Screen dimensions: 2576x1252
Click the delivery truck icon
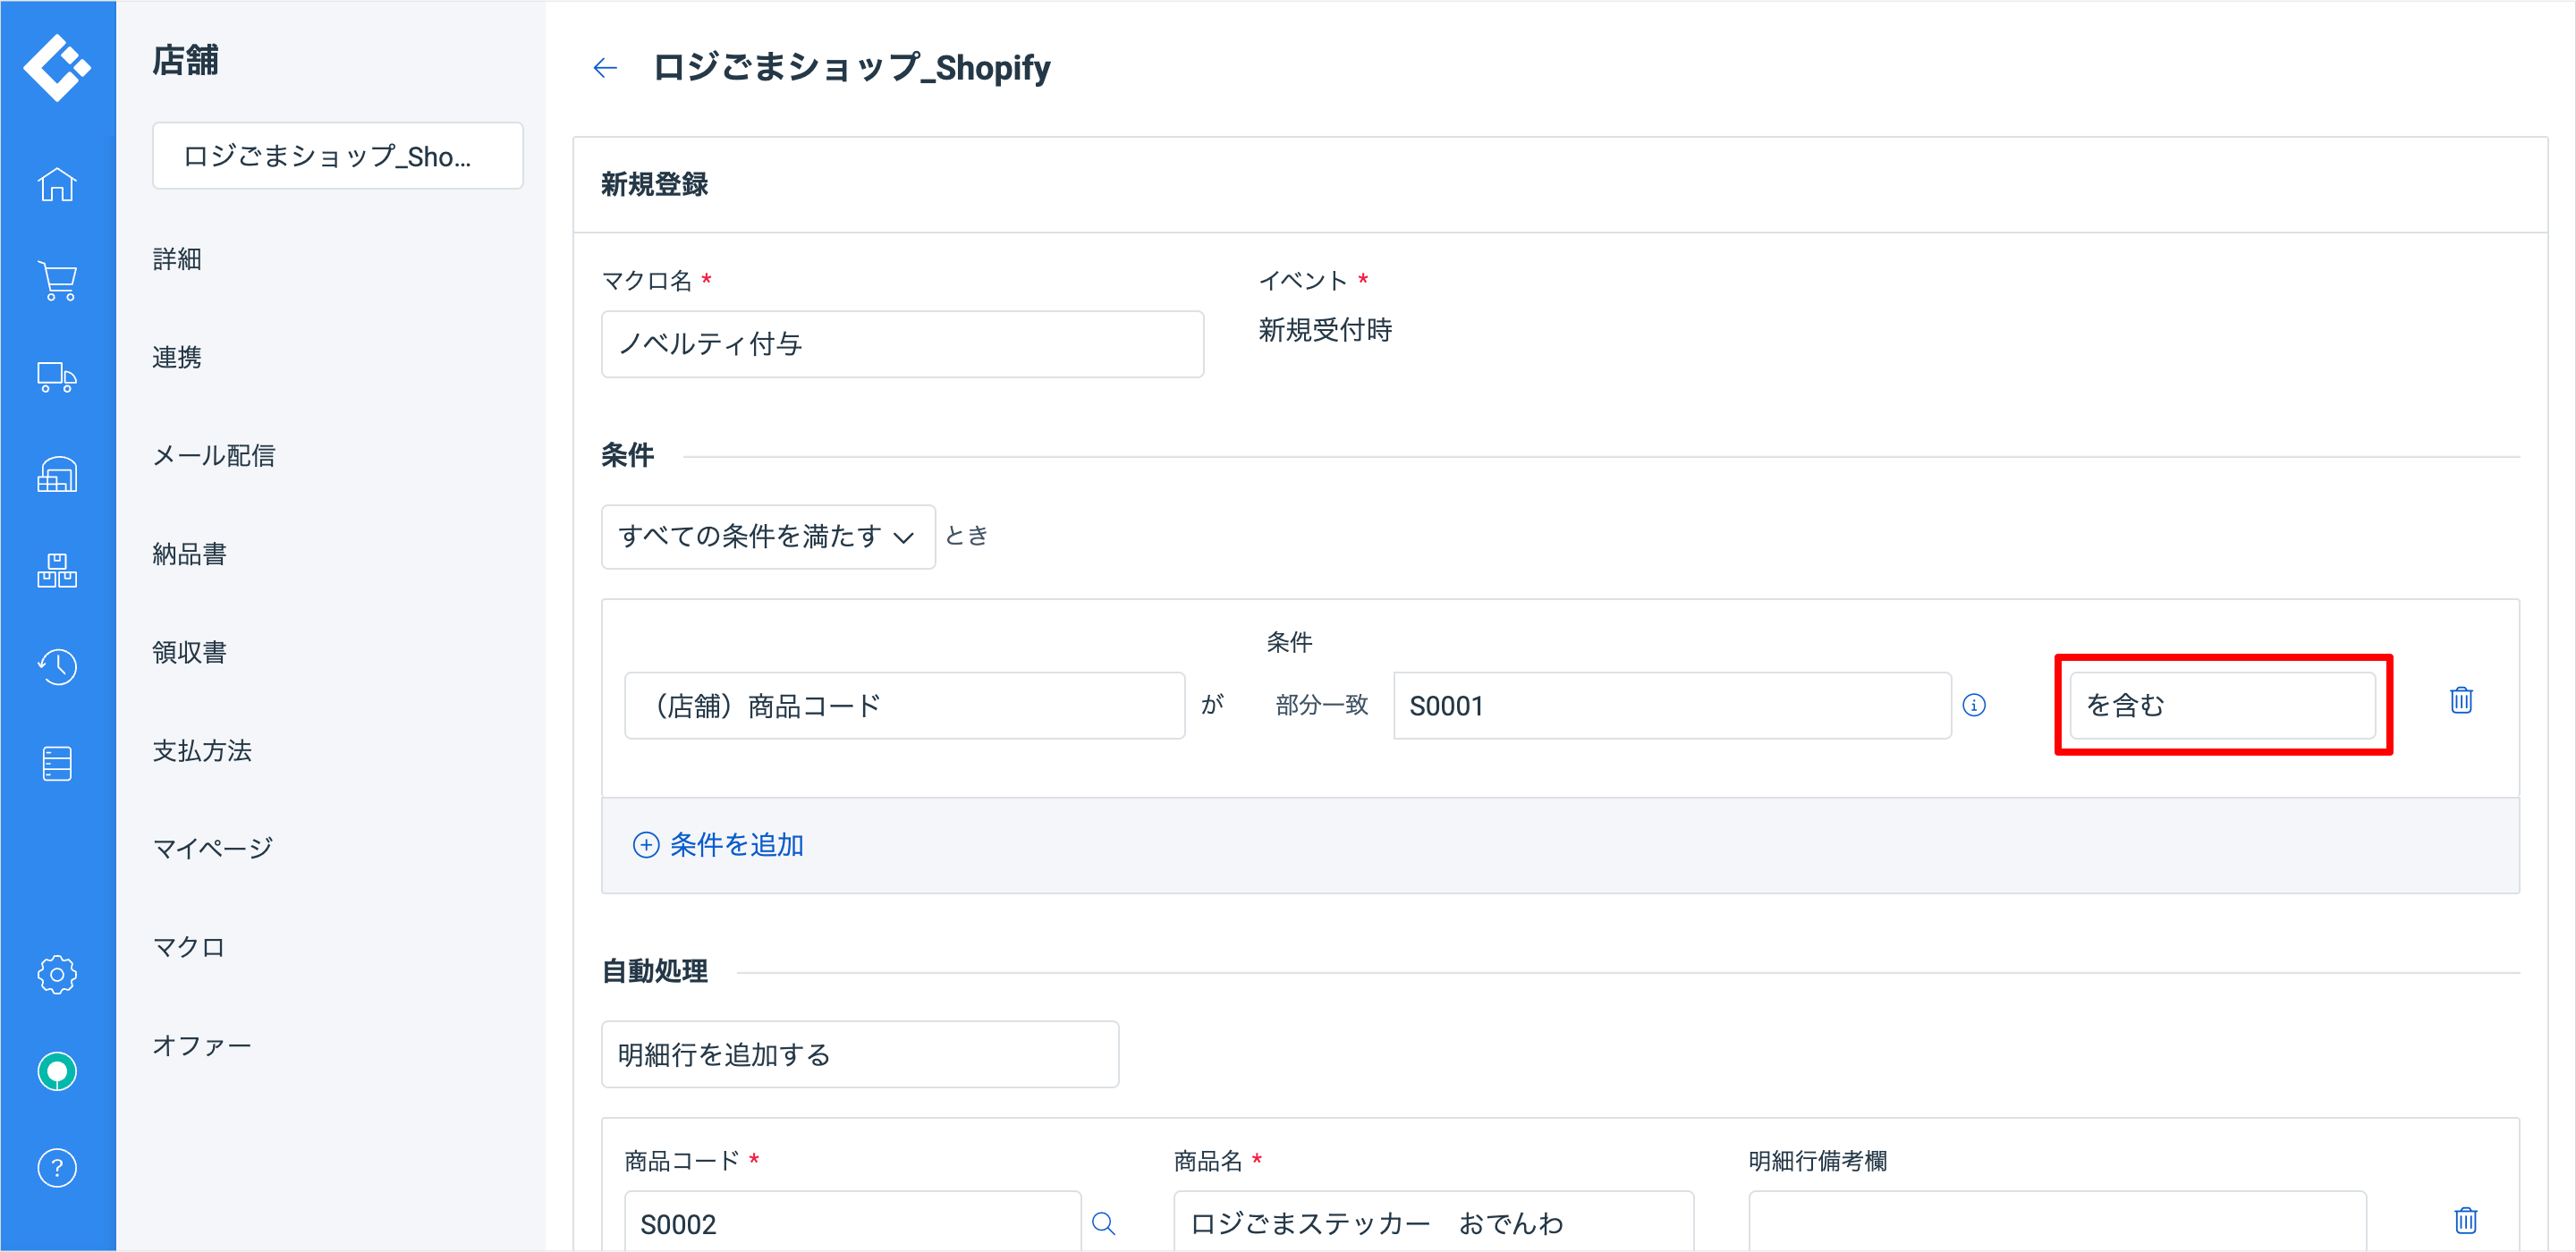[57, 377]
